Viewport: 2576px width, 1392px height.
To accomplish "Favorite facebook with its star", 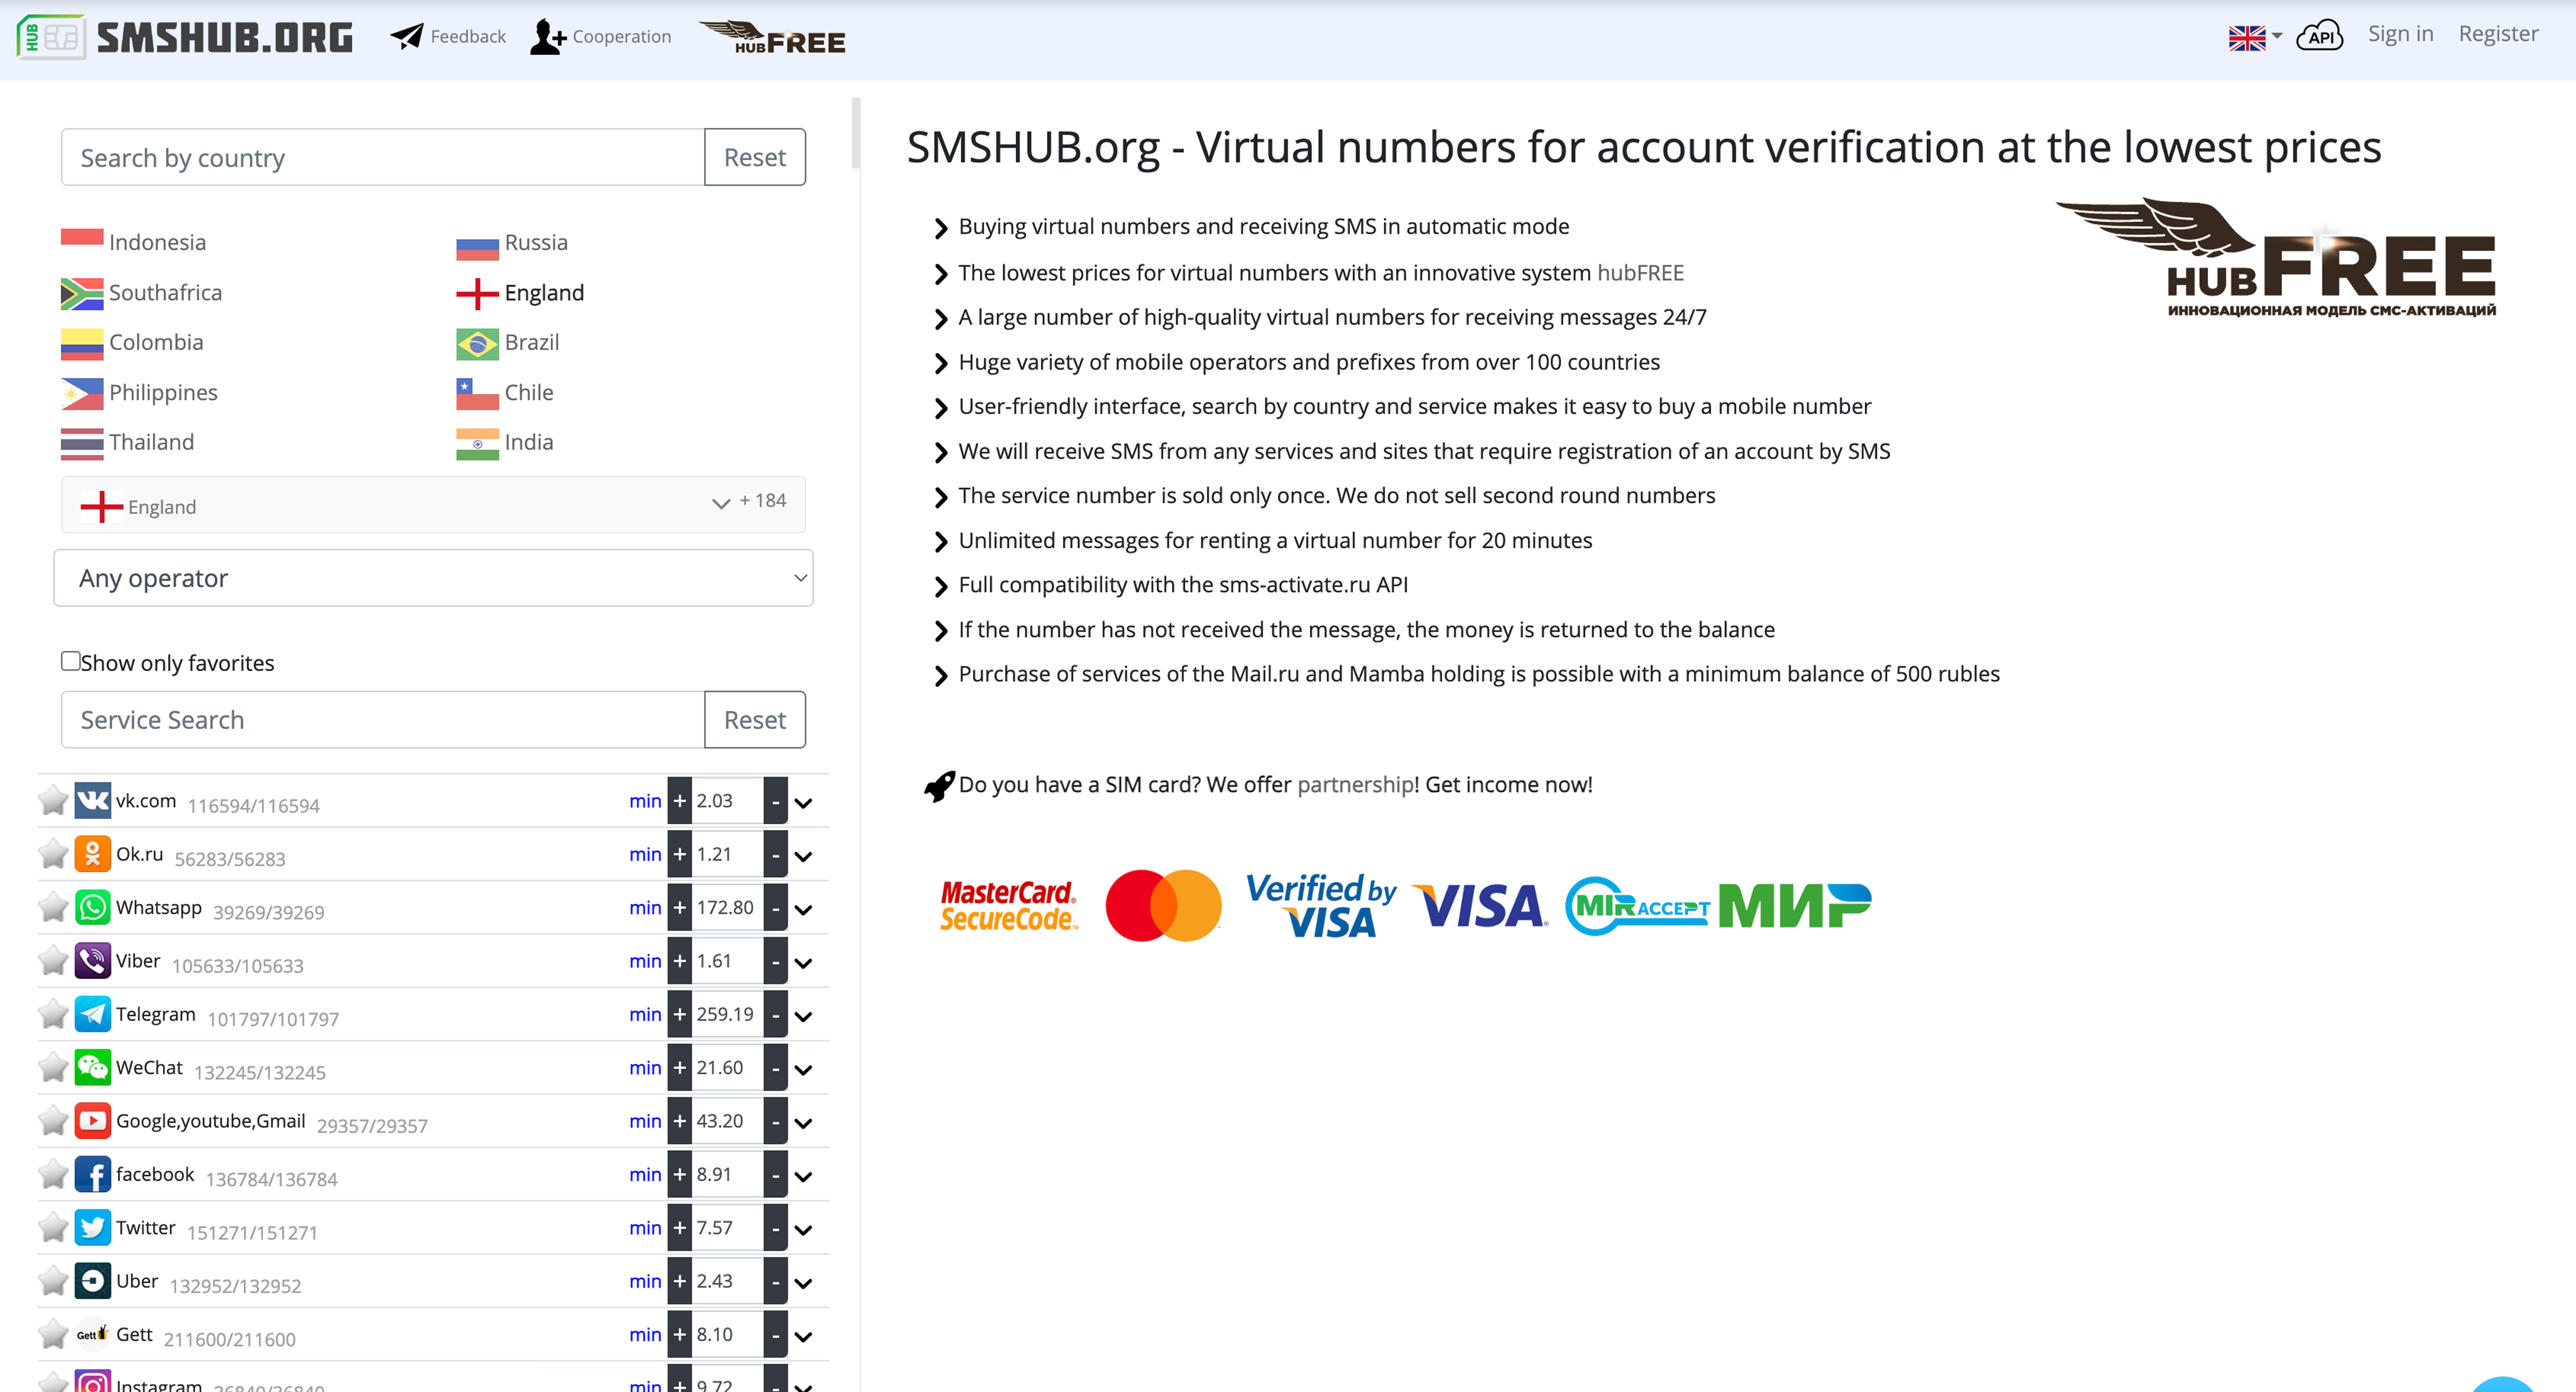I will click(53, 1174).
